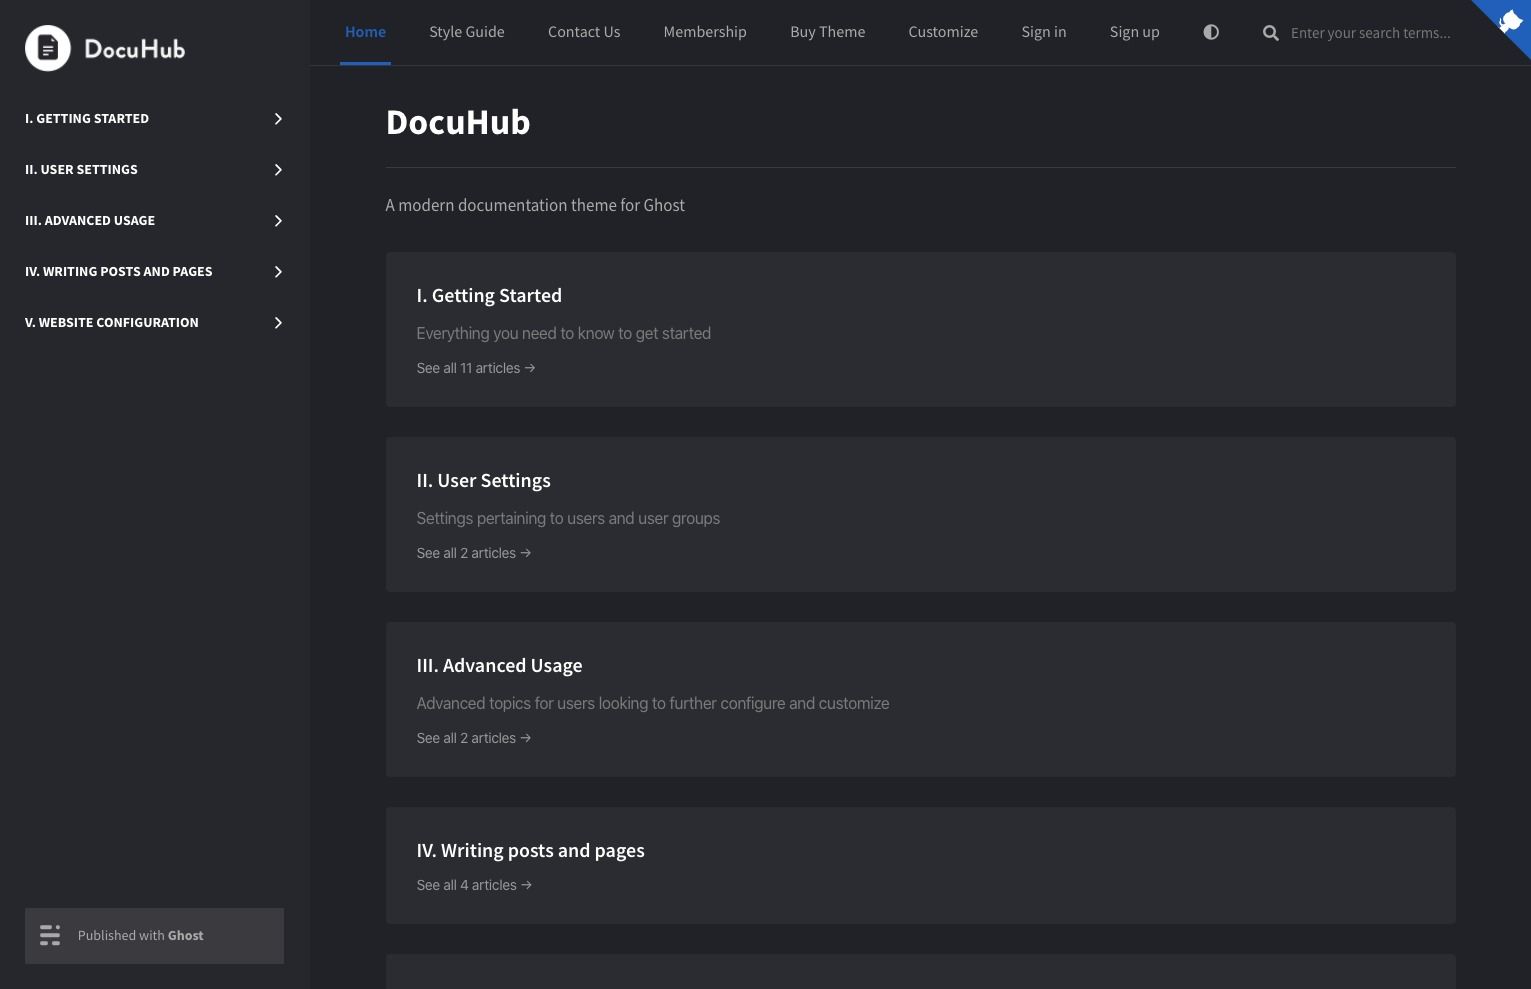Open III. Advanced Usage sidebar section

90,221
